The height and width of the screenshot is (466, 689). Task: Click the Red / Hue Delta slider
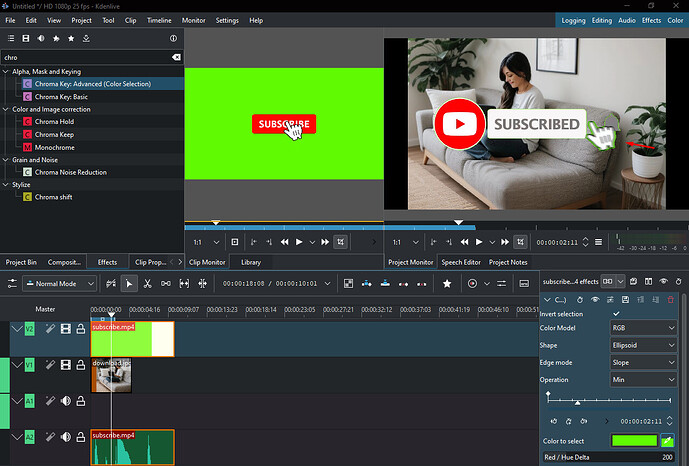[x=609, y=457]
